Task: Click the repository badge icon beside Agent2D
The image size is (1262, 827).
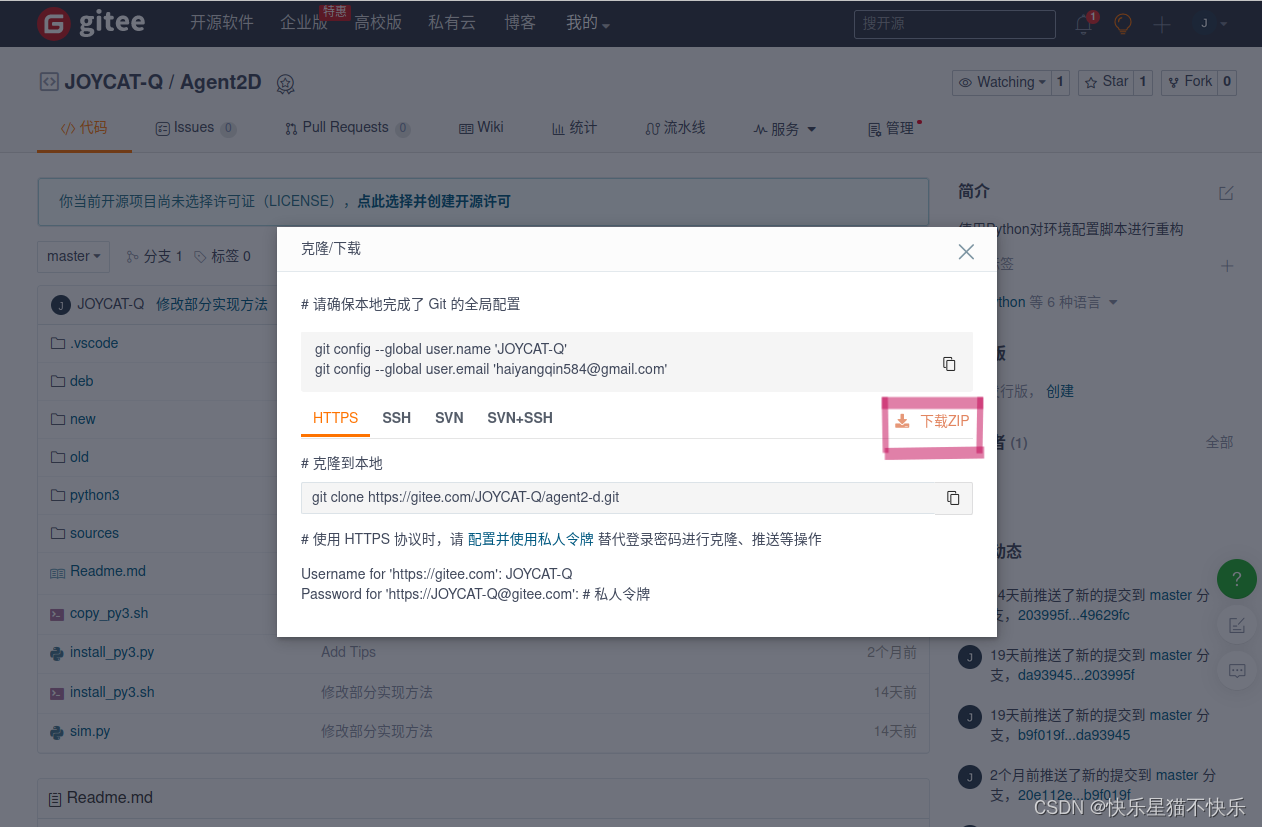Action: tap(286, 84)
